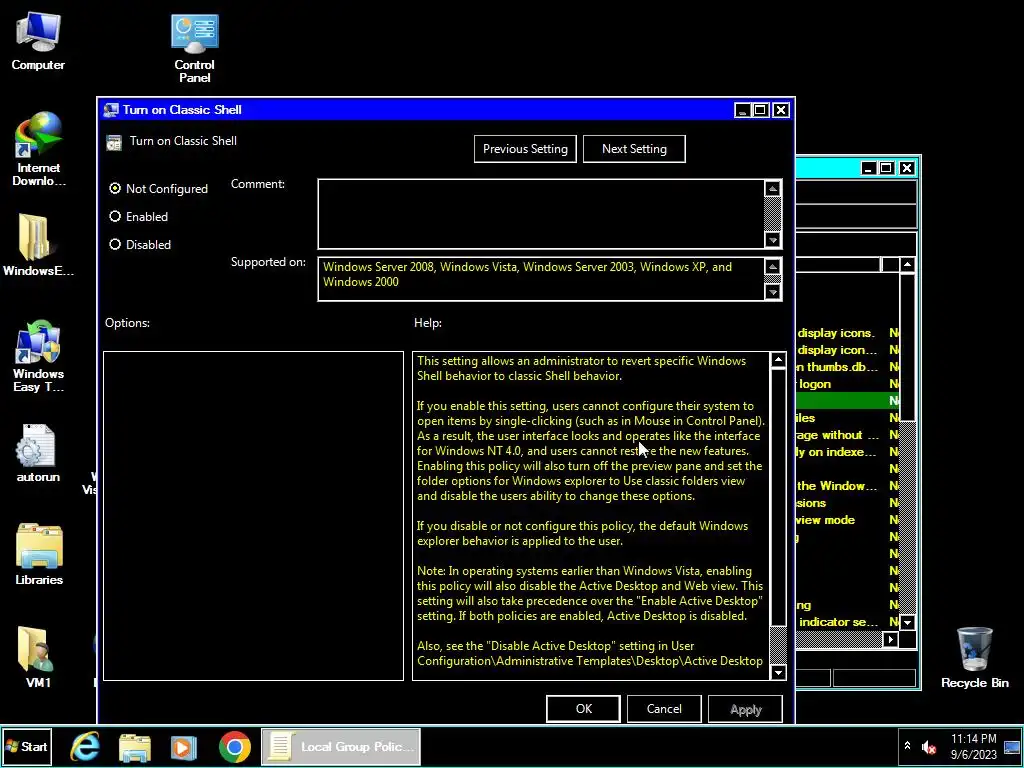Open the Recycle Bin

pos(974,657)
